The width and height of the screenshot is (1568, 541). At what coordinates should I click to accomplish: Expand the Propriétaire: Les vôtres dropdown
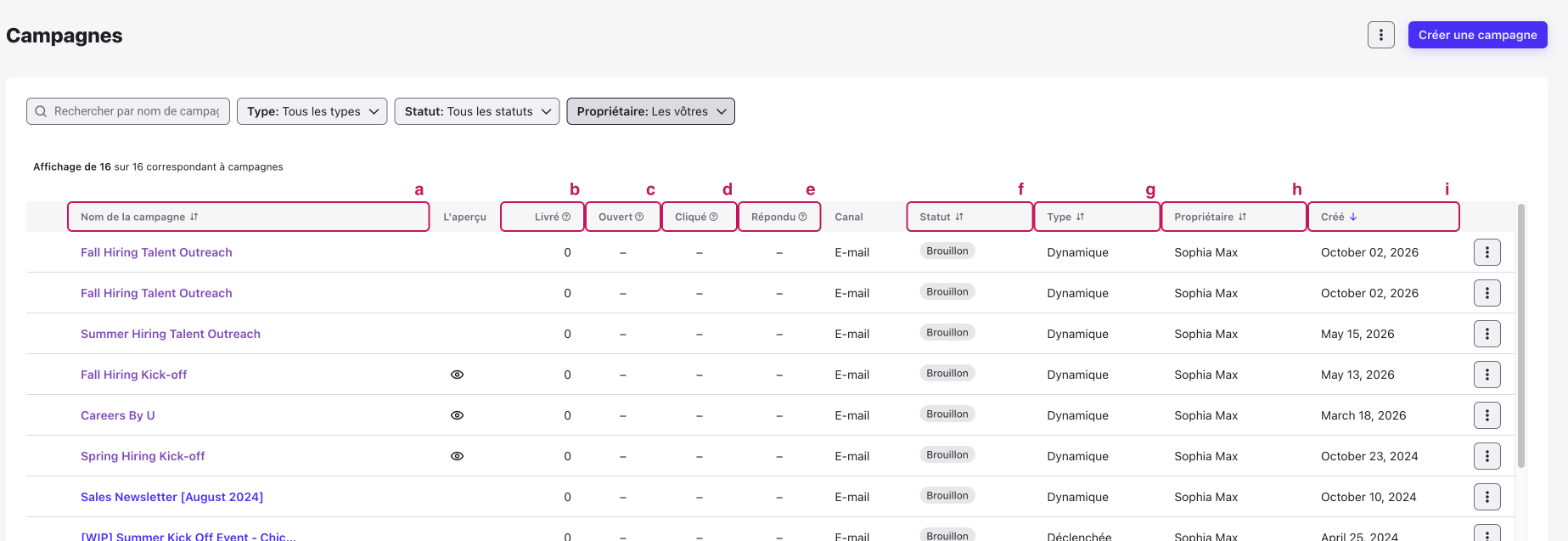pyautogui.click(x=651, y=111)
